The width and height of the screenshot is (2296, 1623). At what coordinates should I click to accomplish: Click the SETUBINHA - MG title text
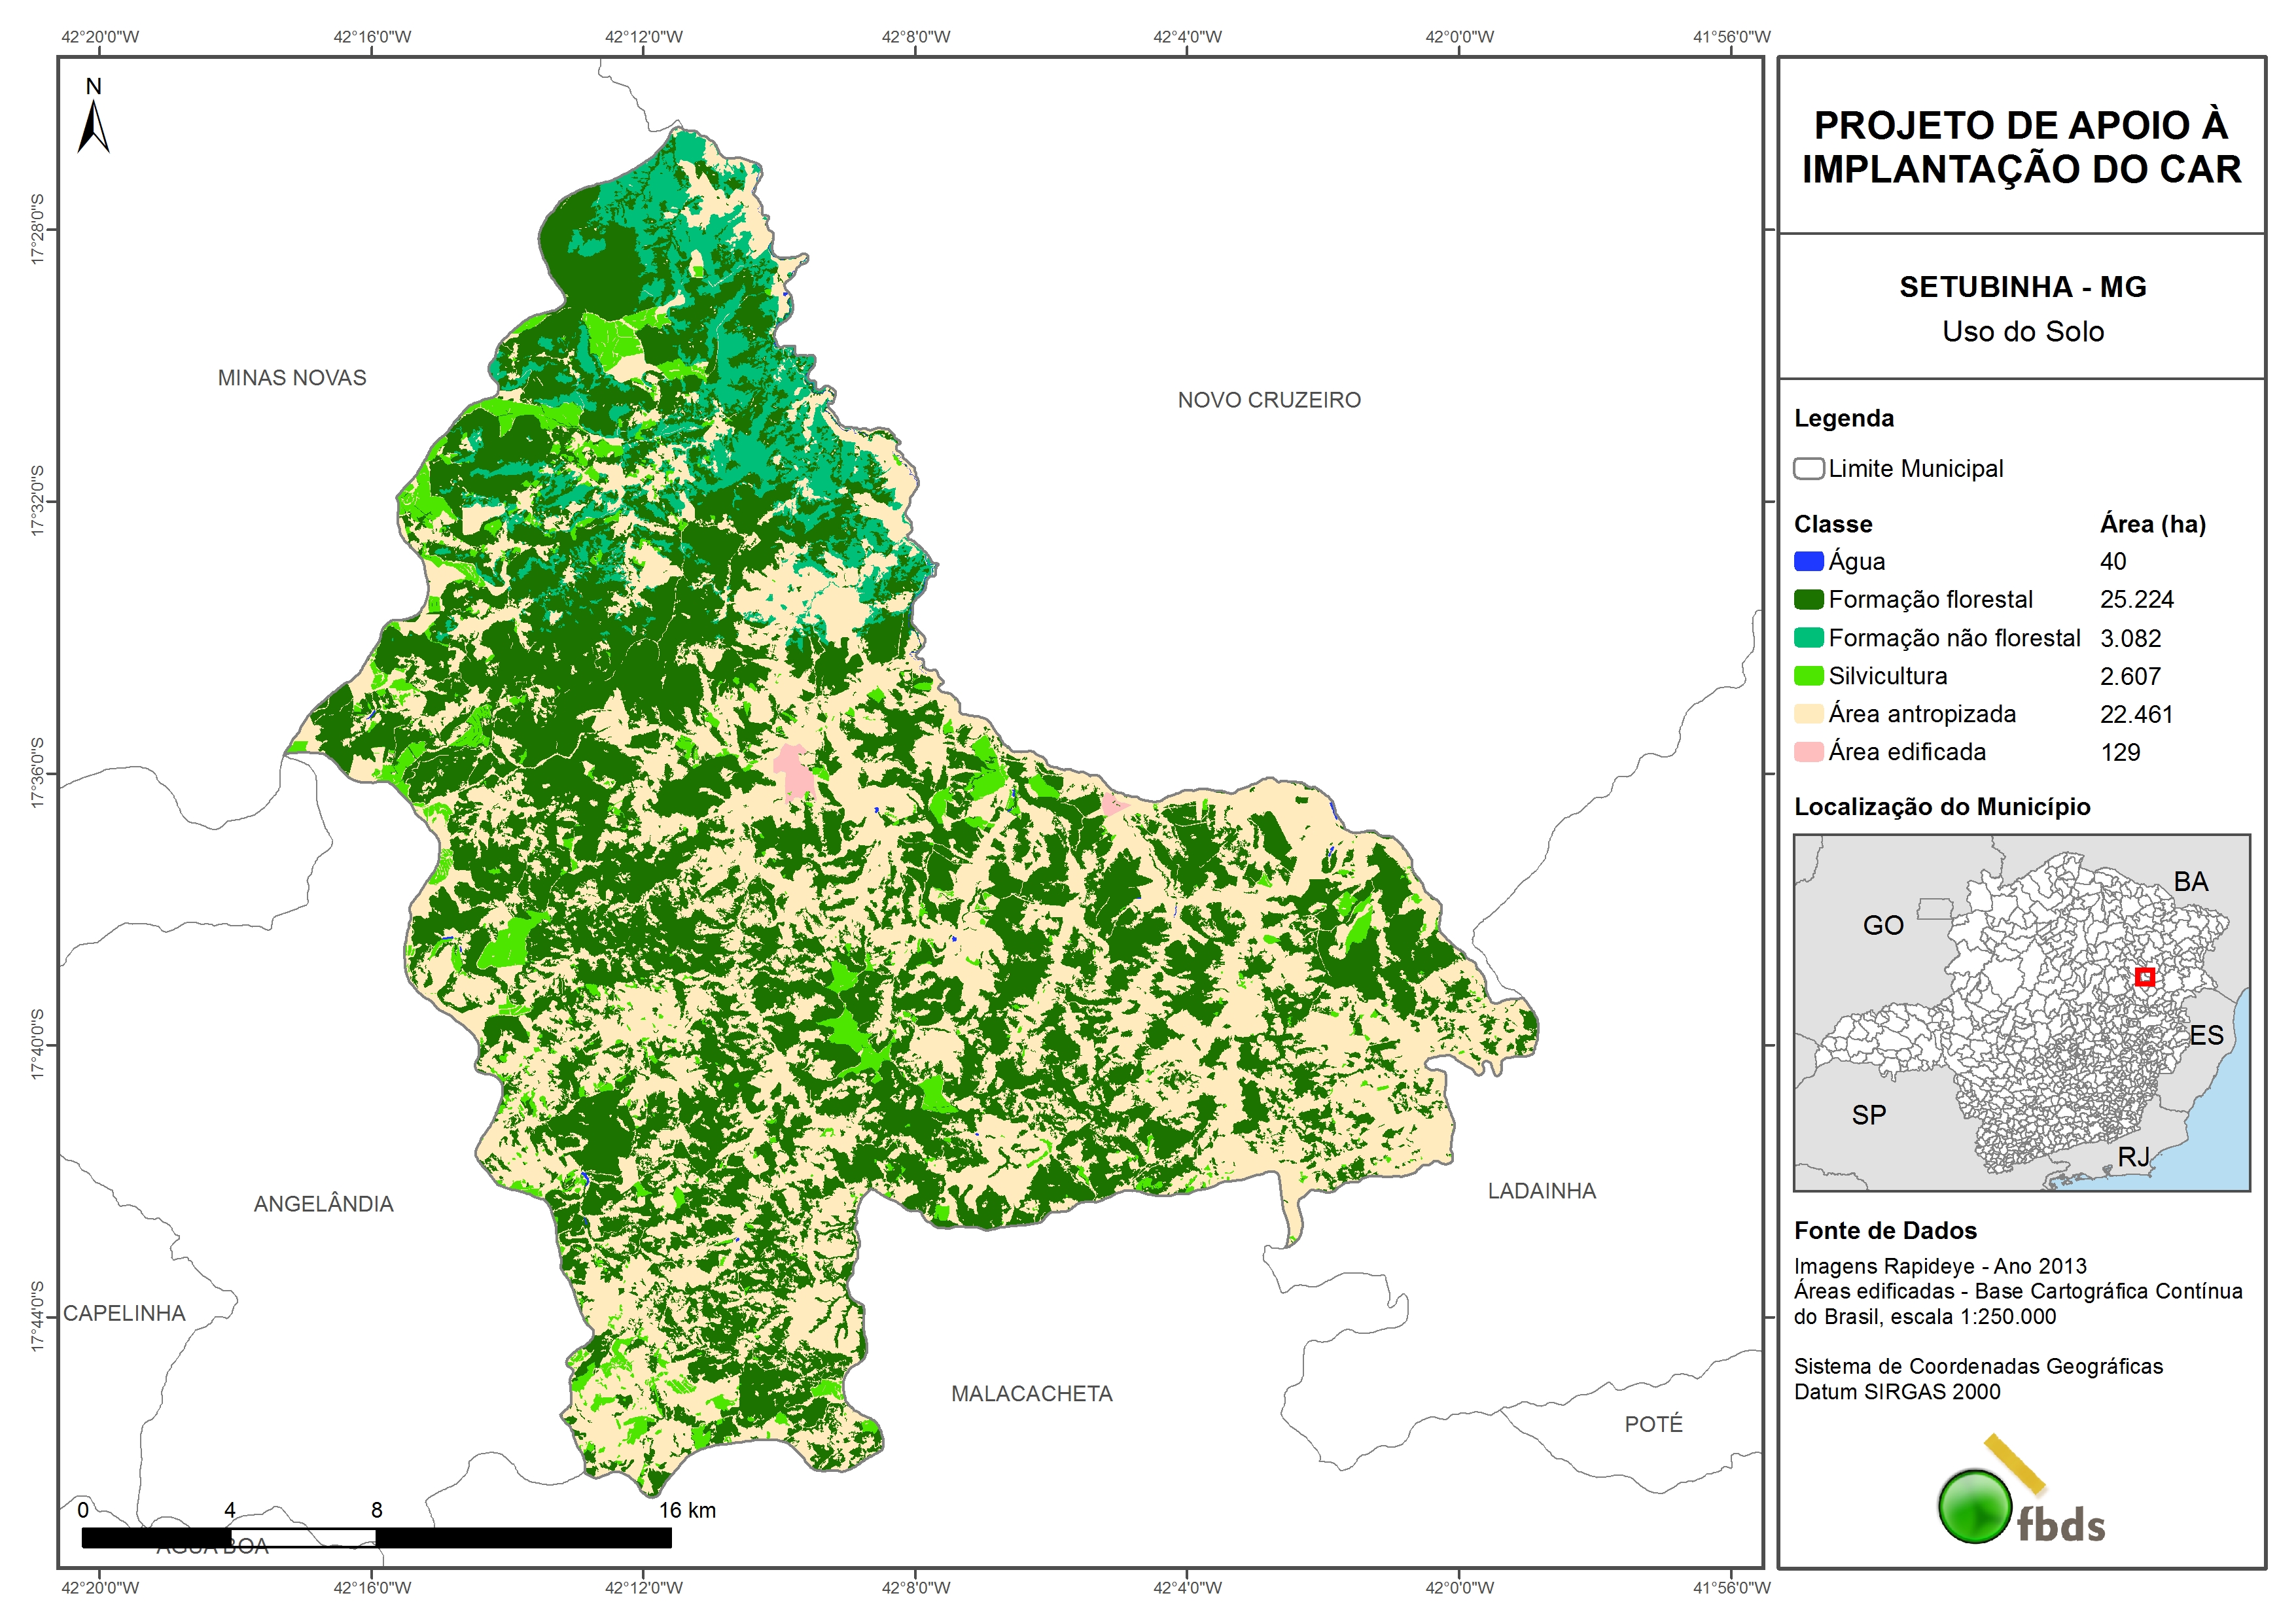(2022, 287)
